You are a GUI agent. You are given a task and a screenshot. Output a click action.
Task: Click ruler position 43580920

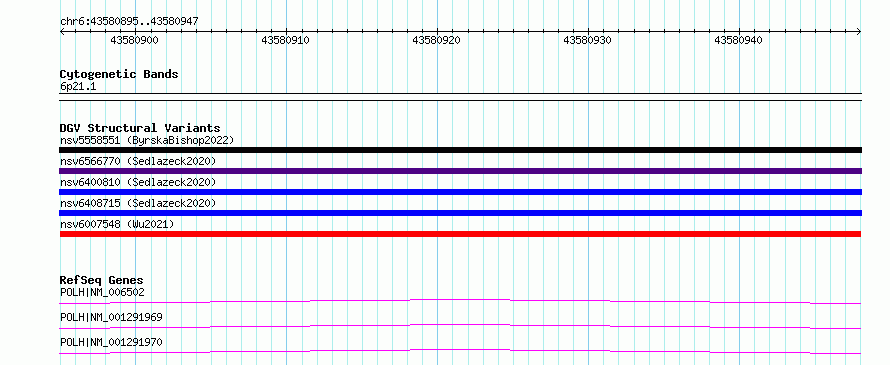436,40
